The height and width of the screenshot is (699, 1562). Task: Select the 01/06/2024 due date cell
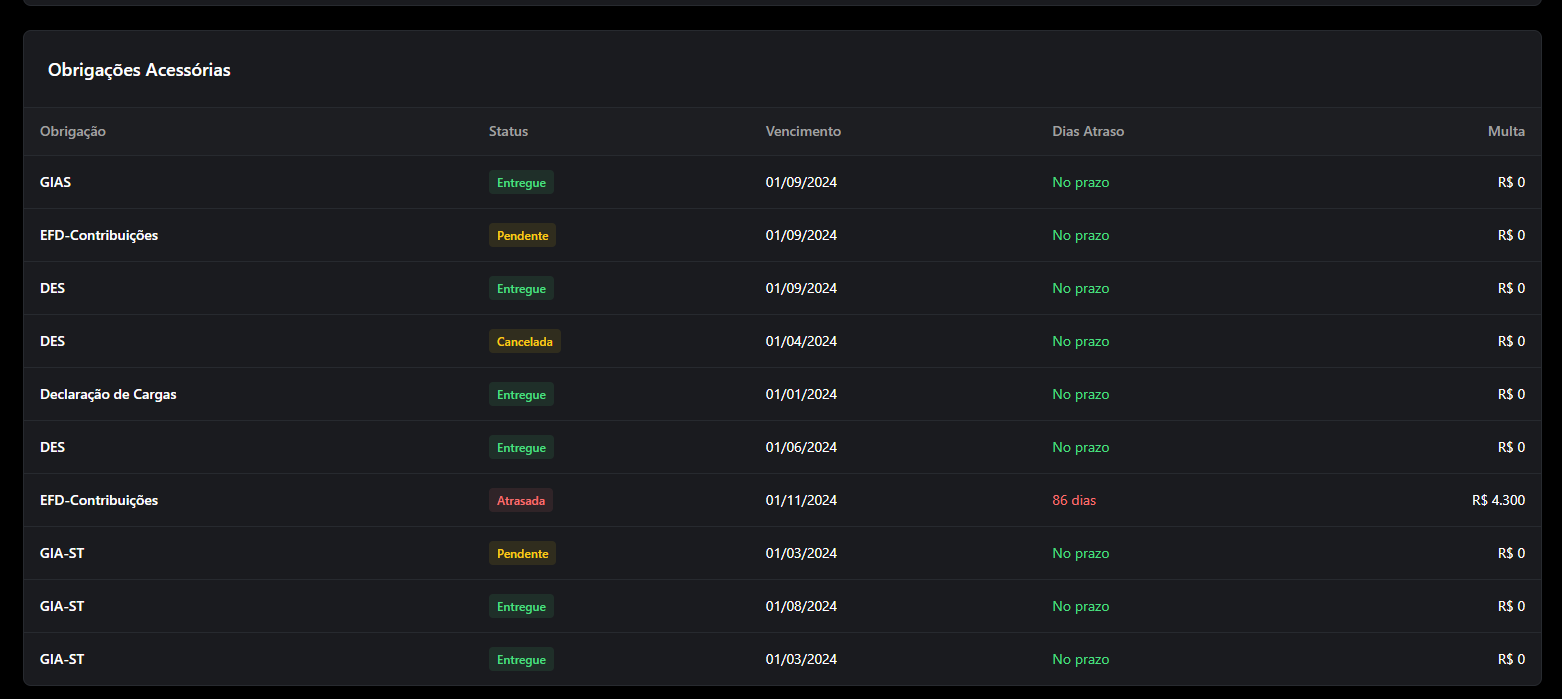point(801,447)
